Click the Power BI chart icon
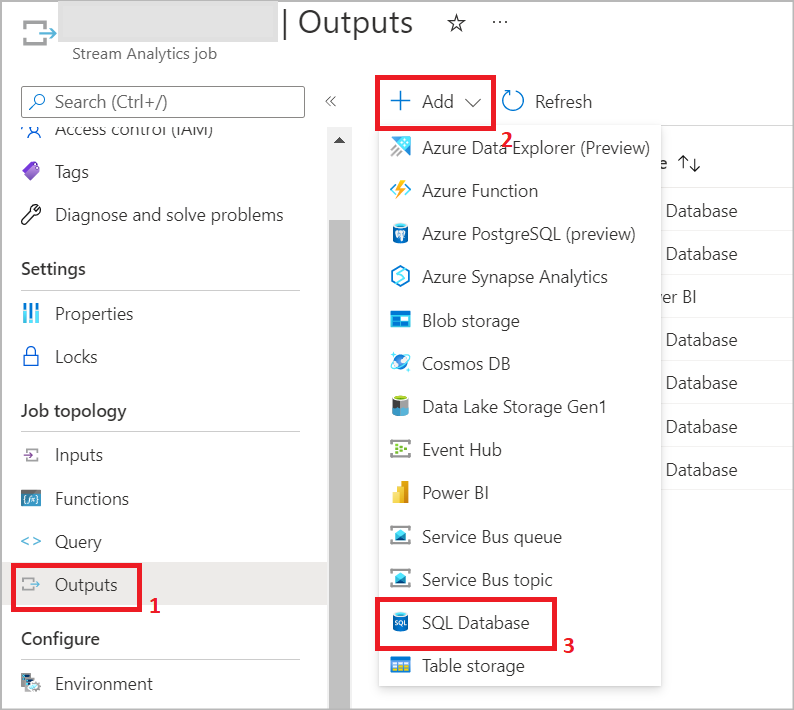Screen dimensions: 794x710 coord(401,493)
